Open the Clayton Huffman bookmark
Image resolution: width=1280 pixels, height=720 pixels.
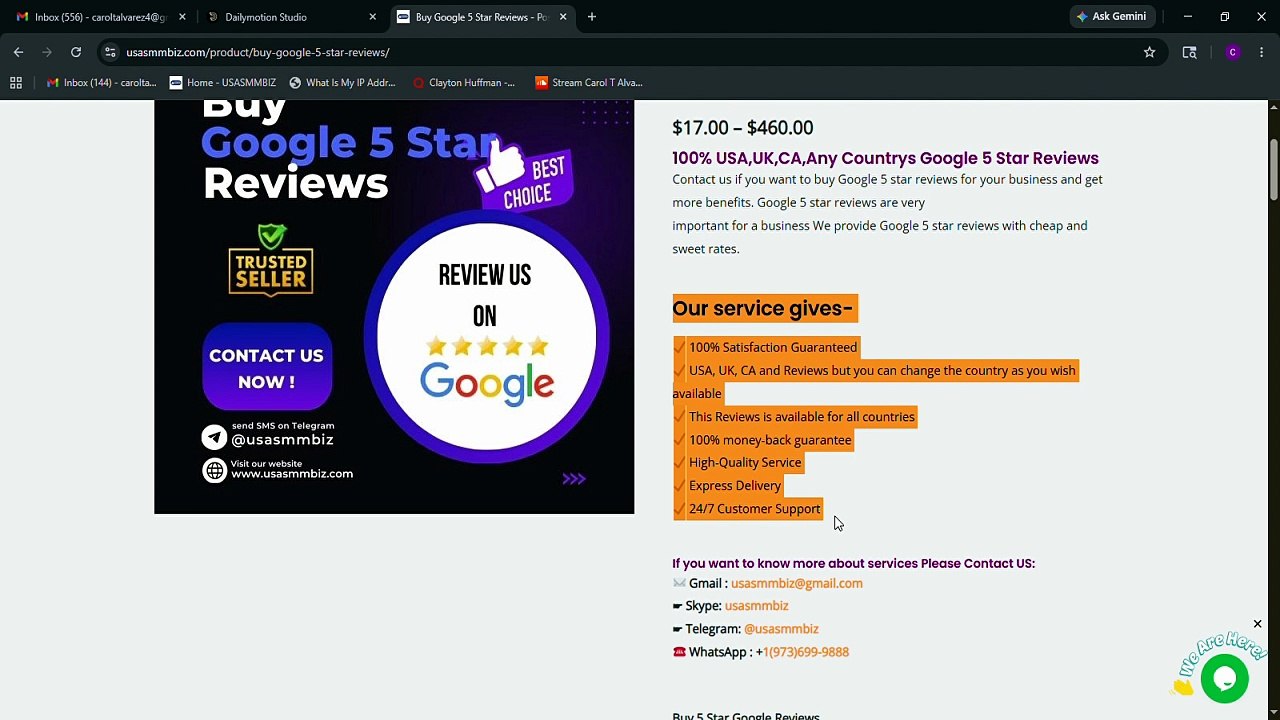(x=464, y=83)
